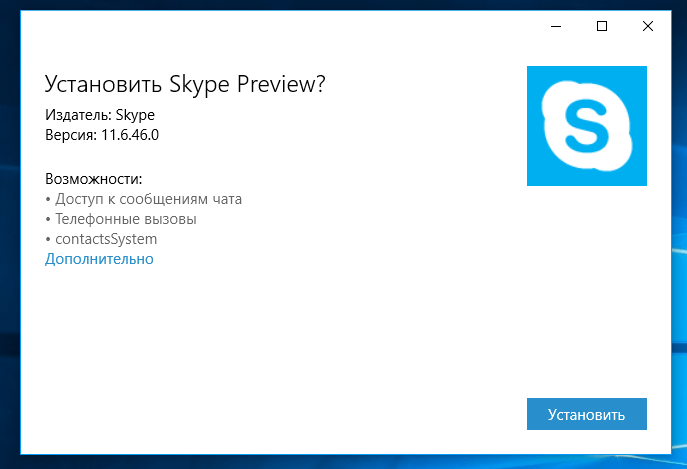Maximize the installer window
This screenshot has height=469, width=687.
pos(602,26)
